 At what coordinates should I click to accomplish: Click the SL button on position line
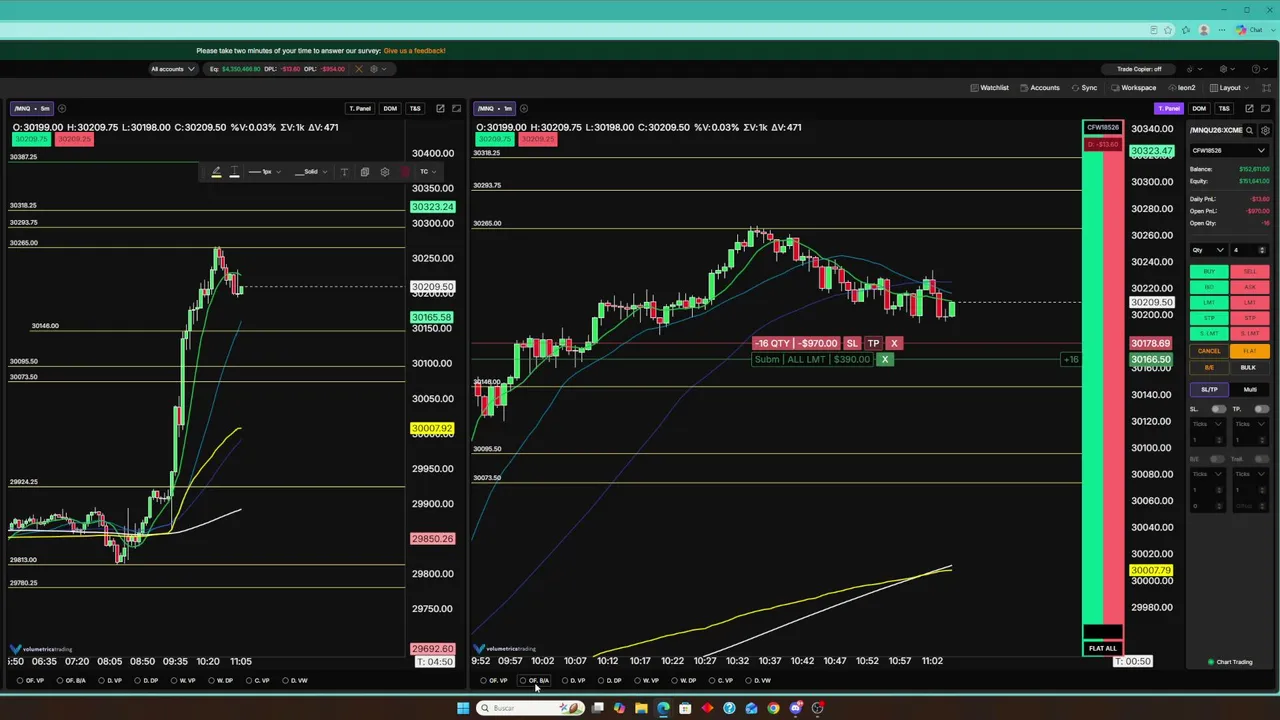[852, 343]
